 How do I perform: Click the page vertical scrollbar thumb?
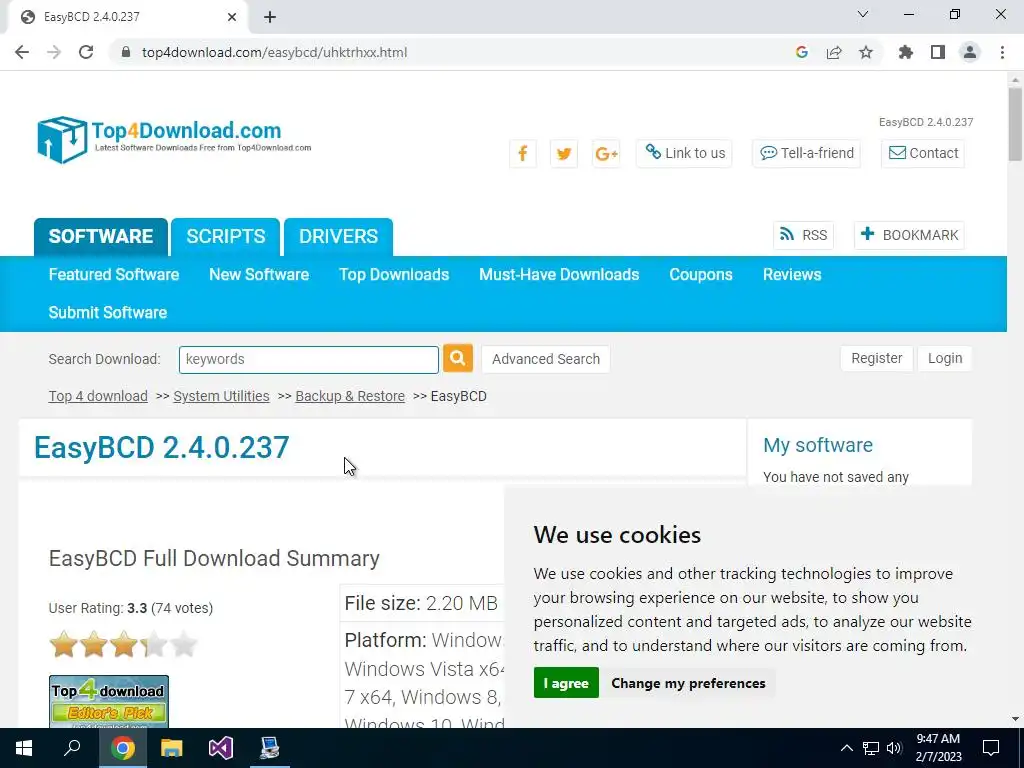pyautogui.click(x=1015, y=124)
